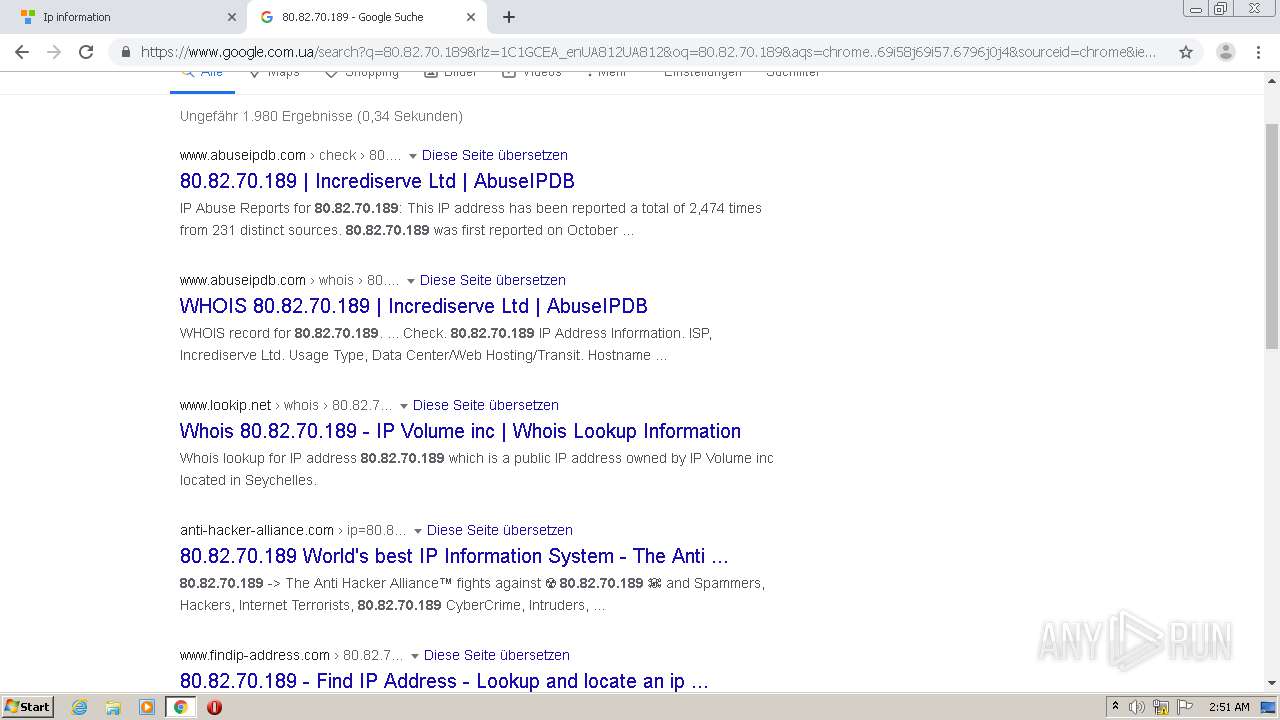Show hidden system tray icons

(x=1115, y=707)
